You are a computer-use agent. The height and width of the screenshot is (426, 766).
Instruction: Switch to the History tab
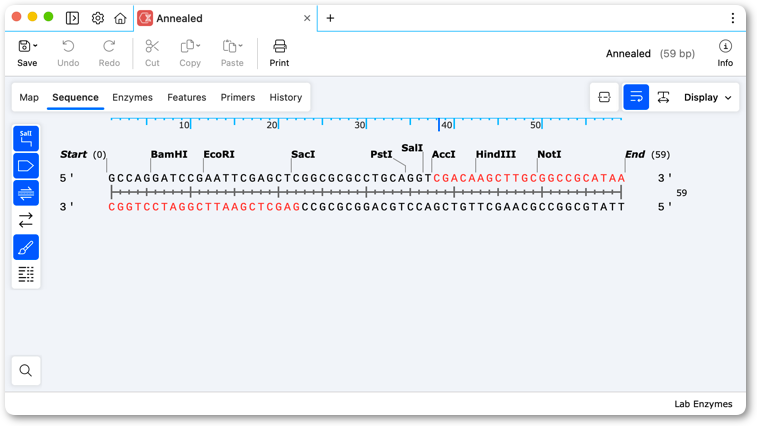tap(286, 97)
